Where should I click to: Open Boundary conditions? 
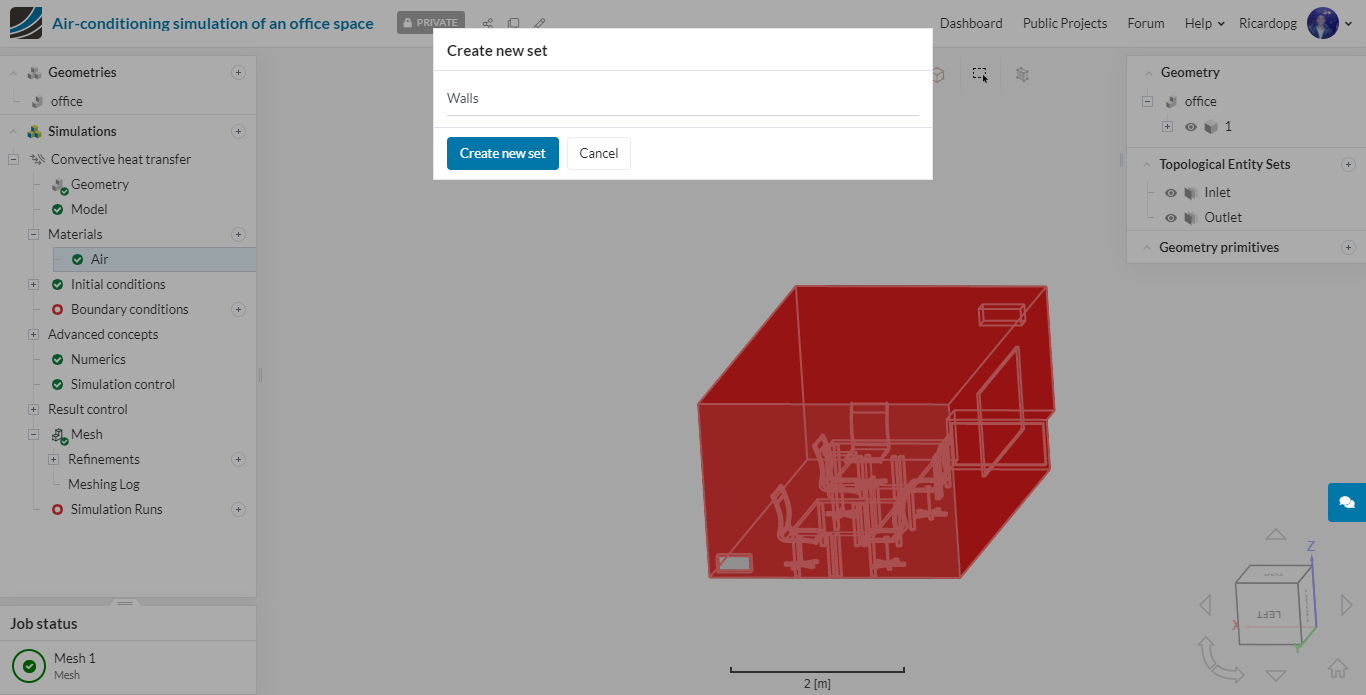pyautogui.click(x=129, y=309)
